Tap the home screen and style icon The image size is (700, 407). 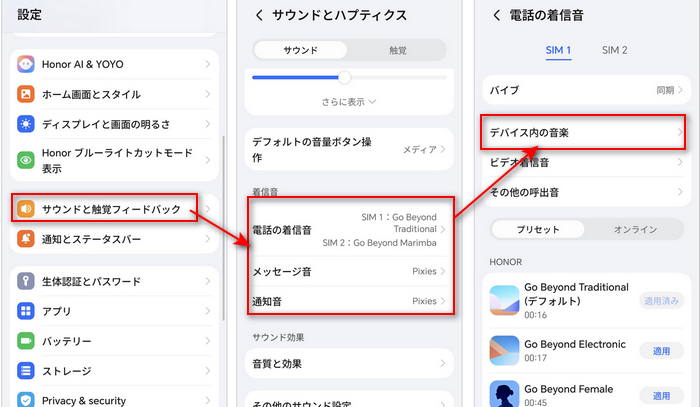[26, 94]
